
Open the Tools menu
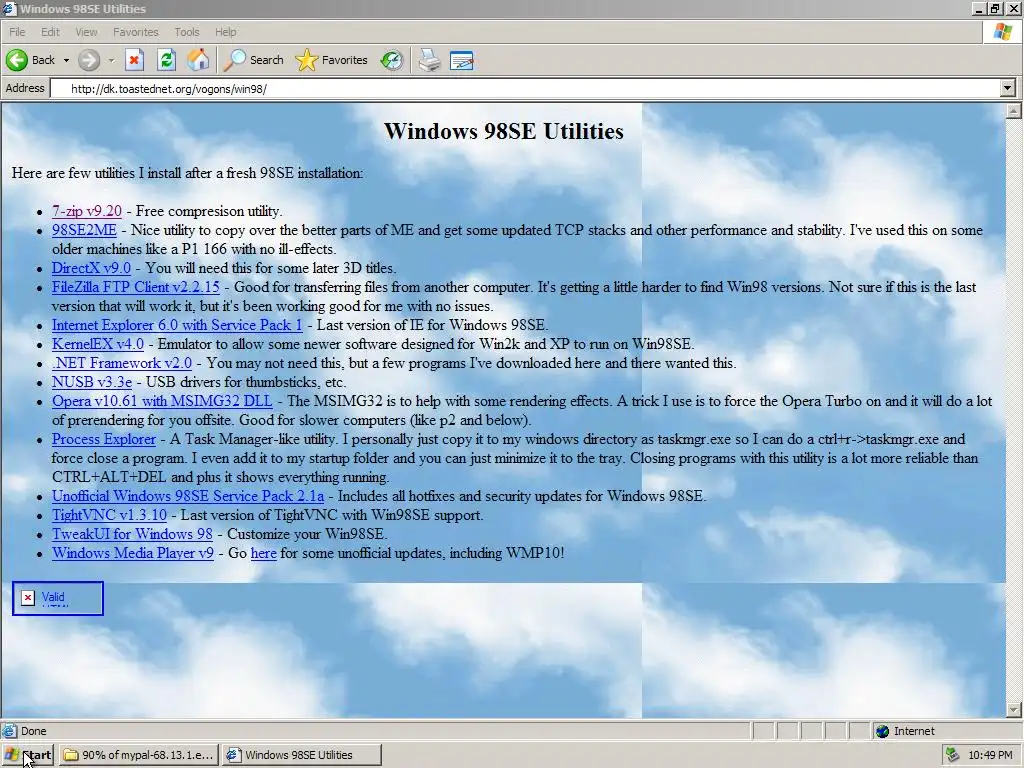(187, 32)
